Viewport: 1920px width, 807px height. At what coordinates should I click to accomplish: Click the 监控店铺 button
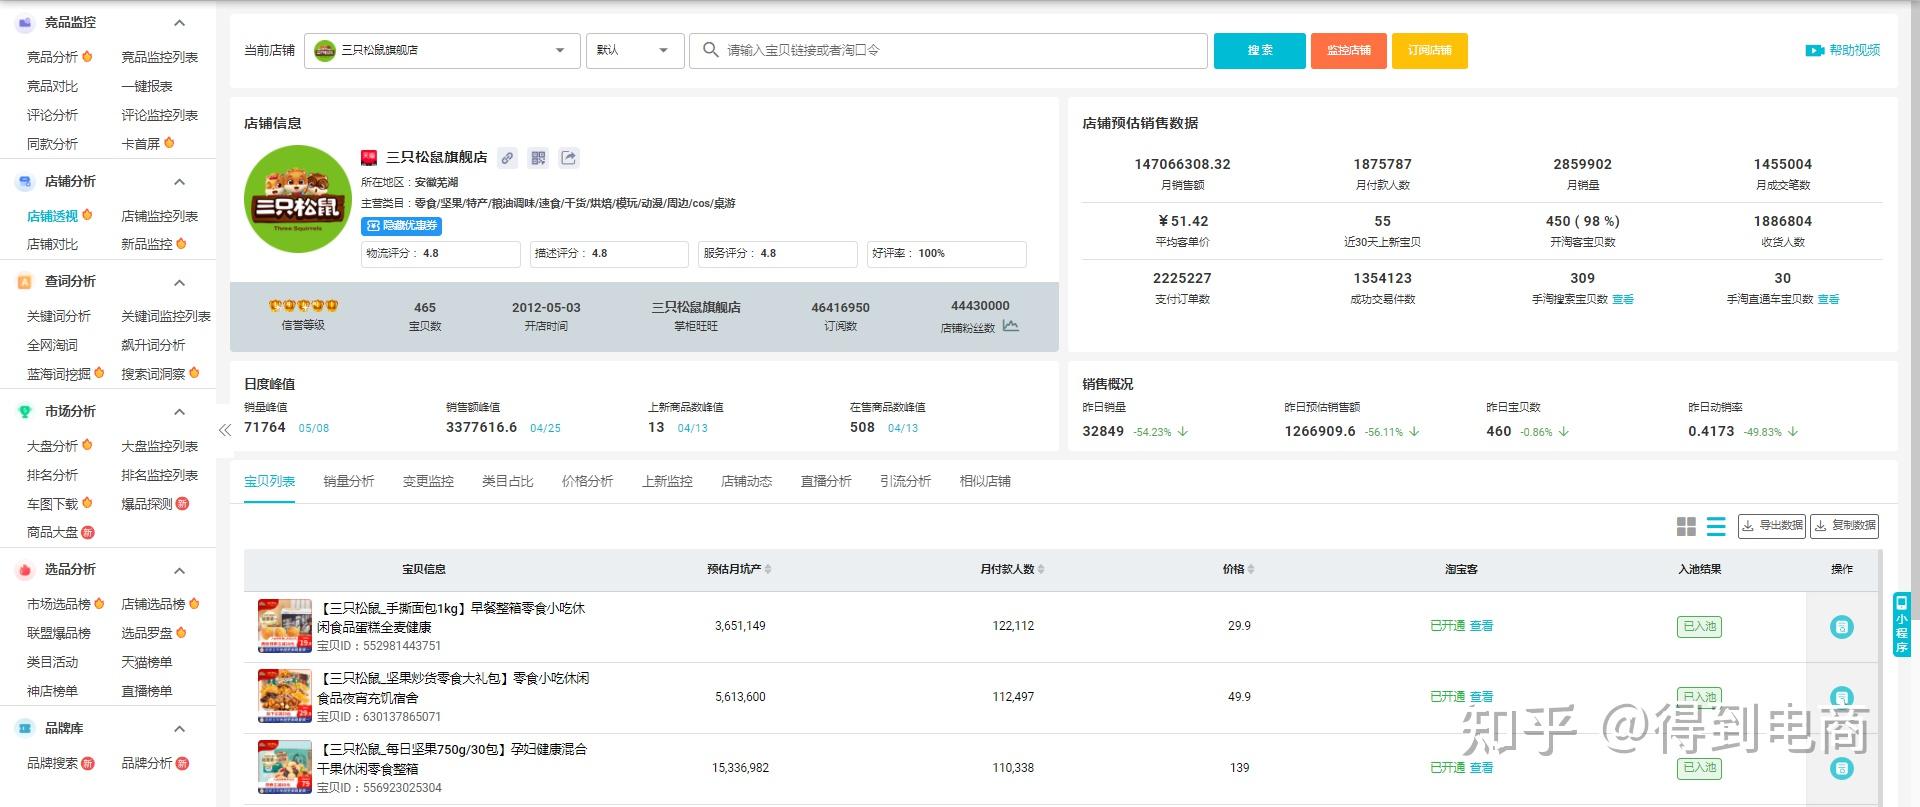coord(1349,50)
